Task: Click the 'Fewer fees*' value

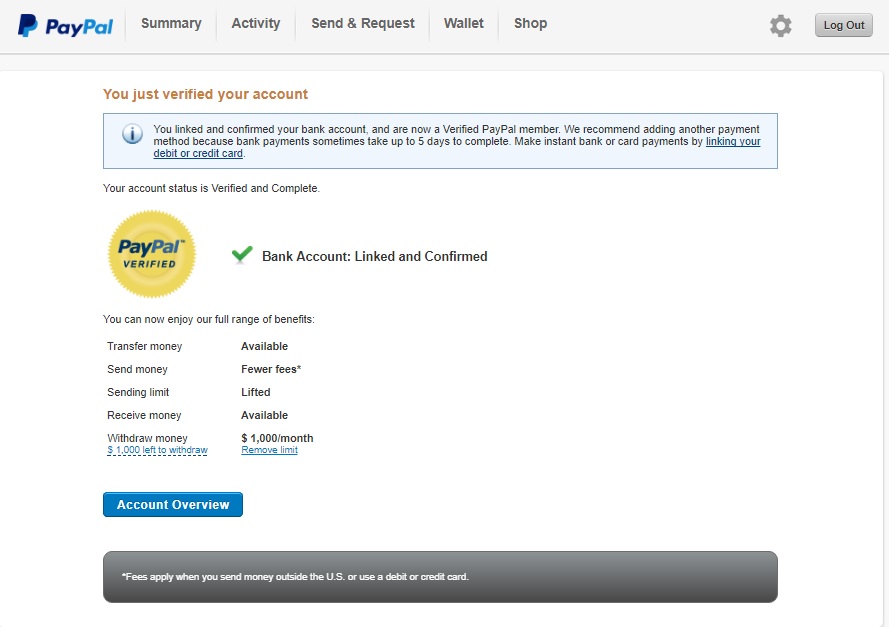Action: point(271,370)
